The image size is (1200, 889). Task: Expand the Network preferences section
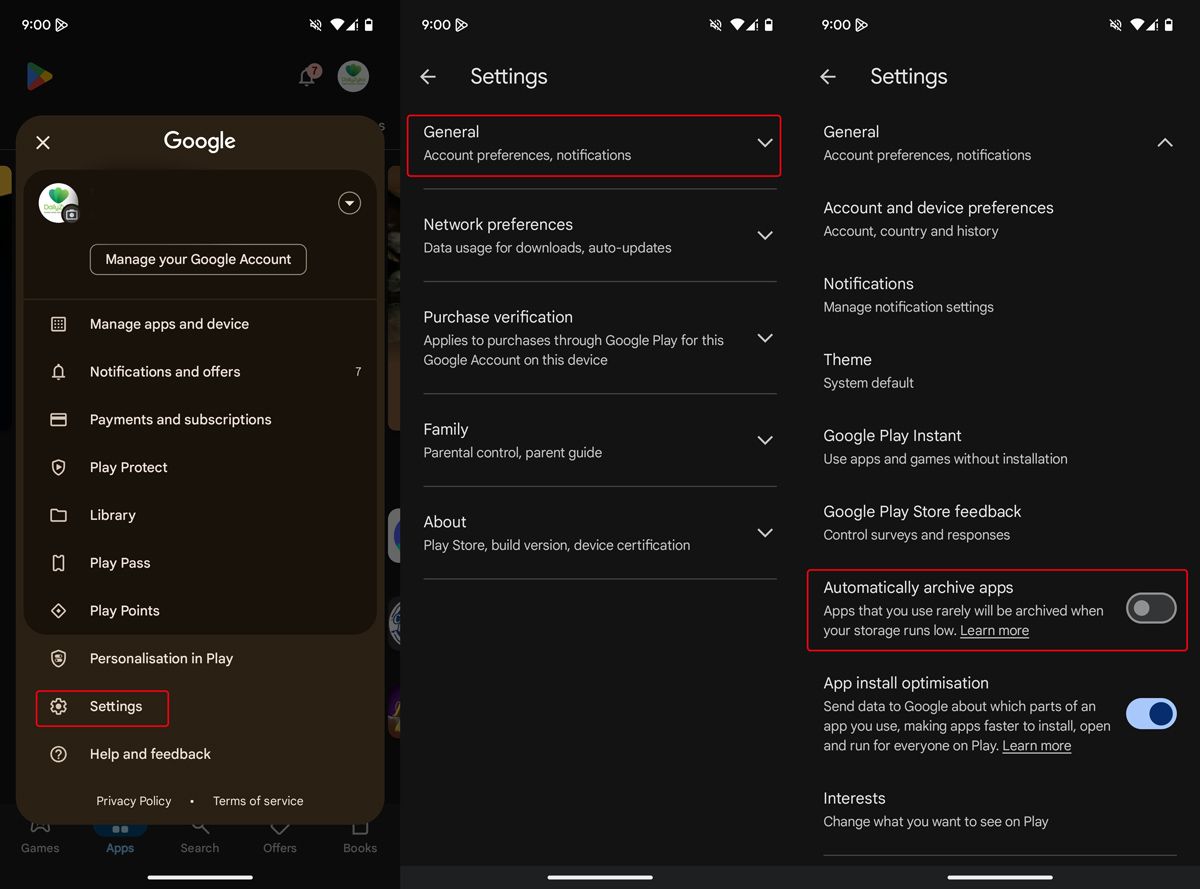click(x=598, y=235)
